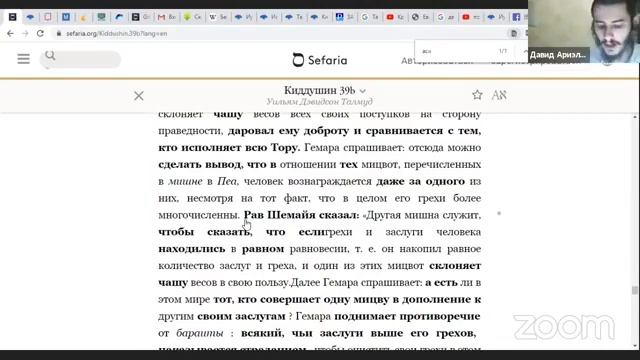Switch to the Gmail browser tab

click(167, 17)
